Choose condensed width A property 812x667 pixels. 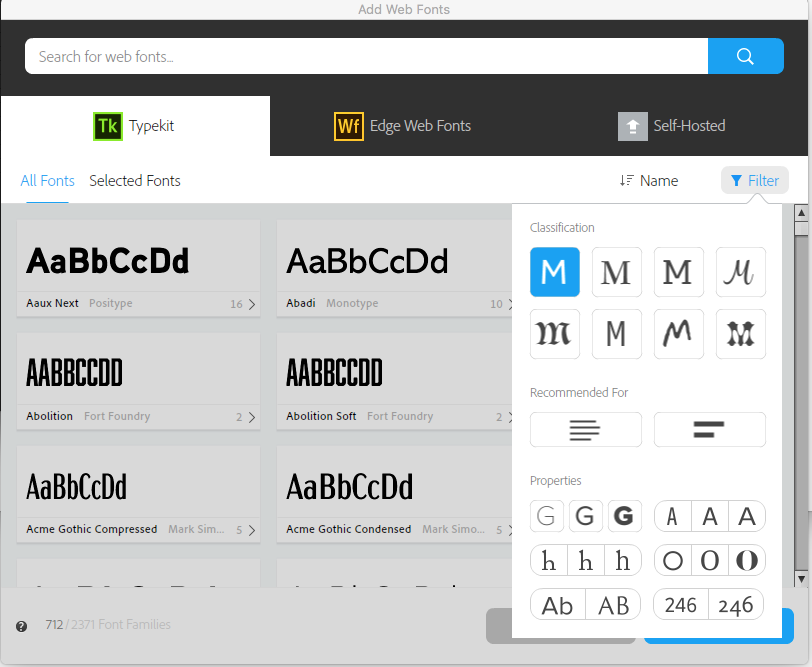[673, 516]
